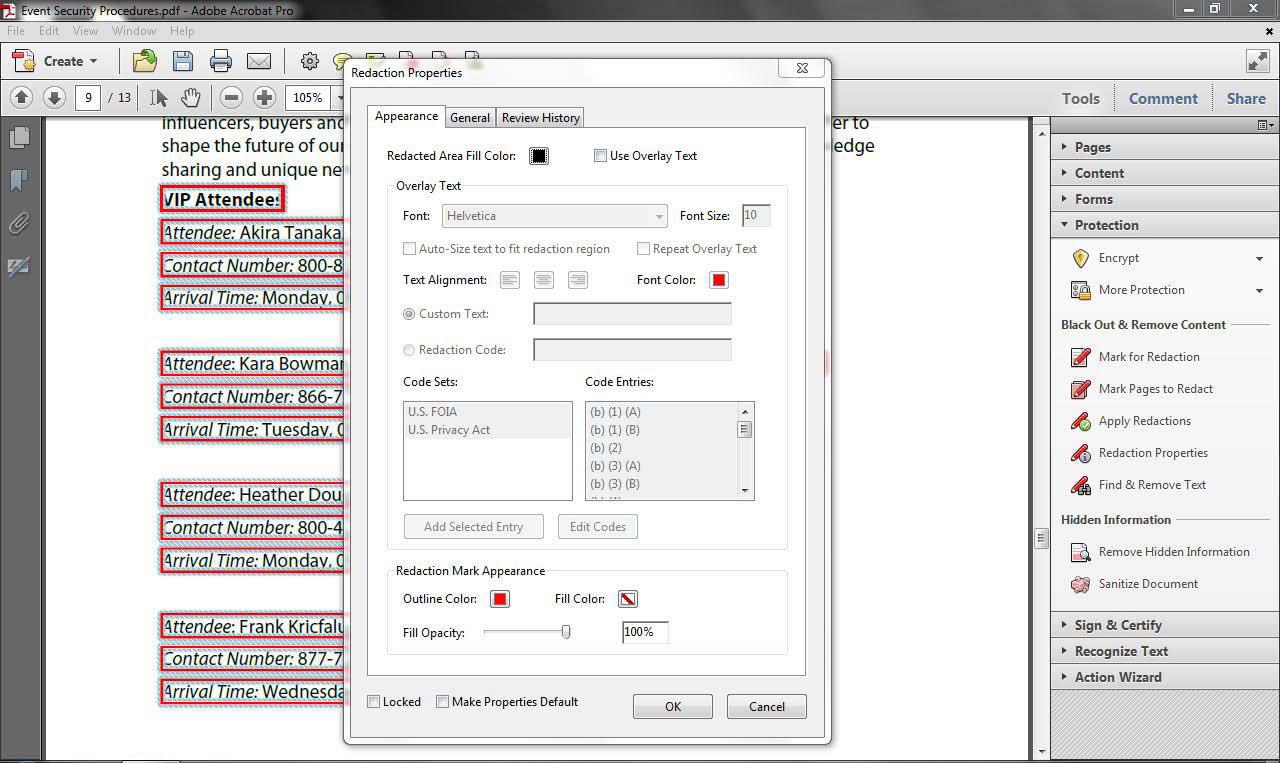Expand the Content panel section
The width and height of the screenshot is (1280, 763).
pyautogui.click(x=1165, y=173)
